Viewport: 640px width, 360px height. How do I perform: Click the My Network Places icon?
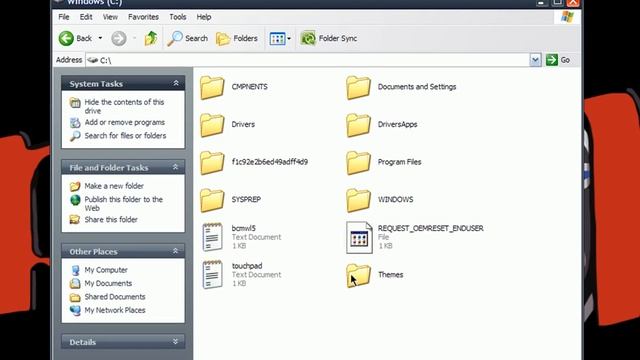click(x=75, y=310)
